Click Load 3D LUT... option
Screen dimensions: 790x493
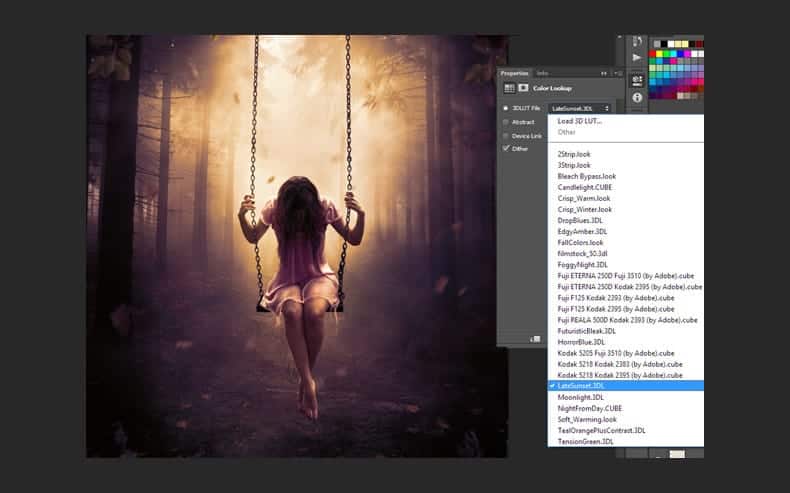(579, 121)
